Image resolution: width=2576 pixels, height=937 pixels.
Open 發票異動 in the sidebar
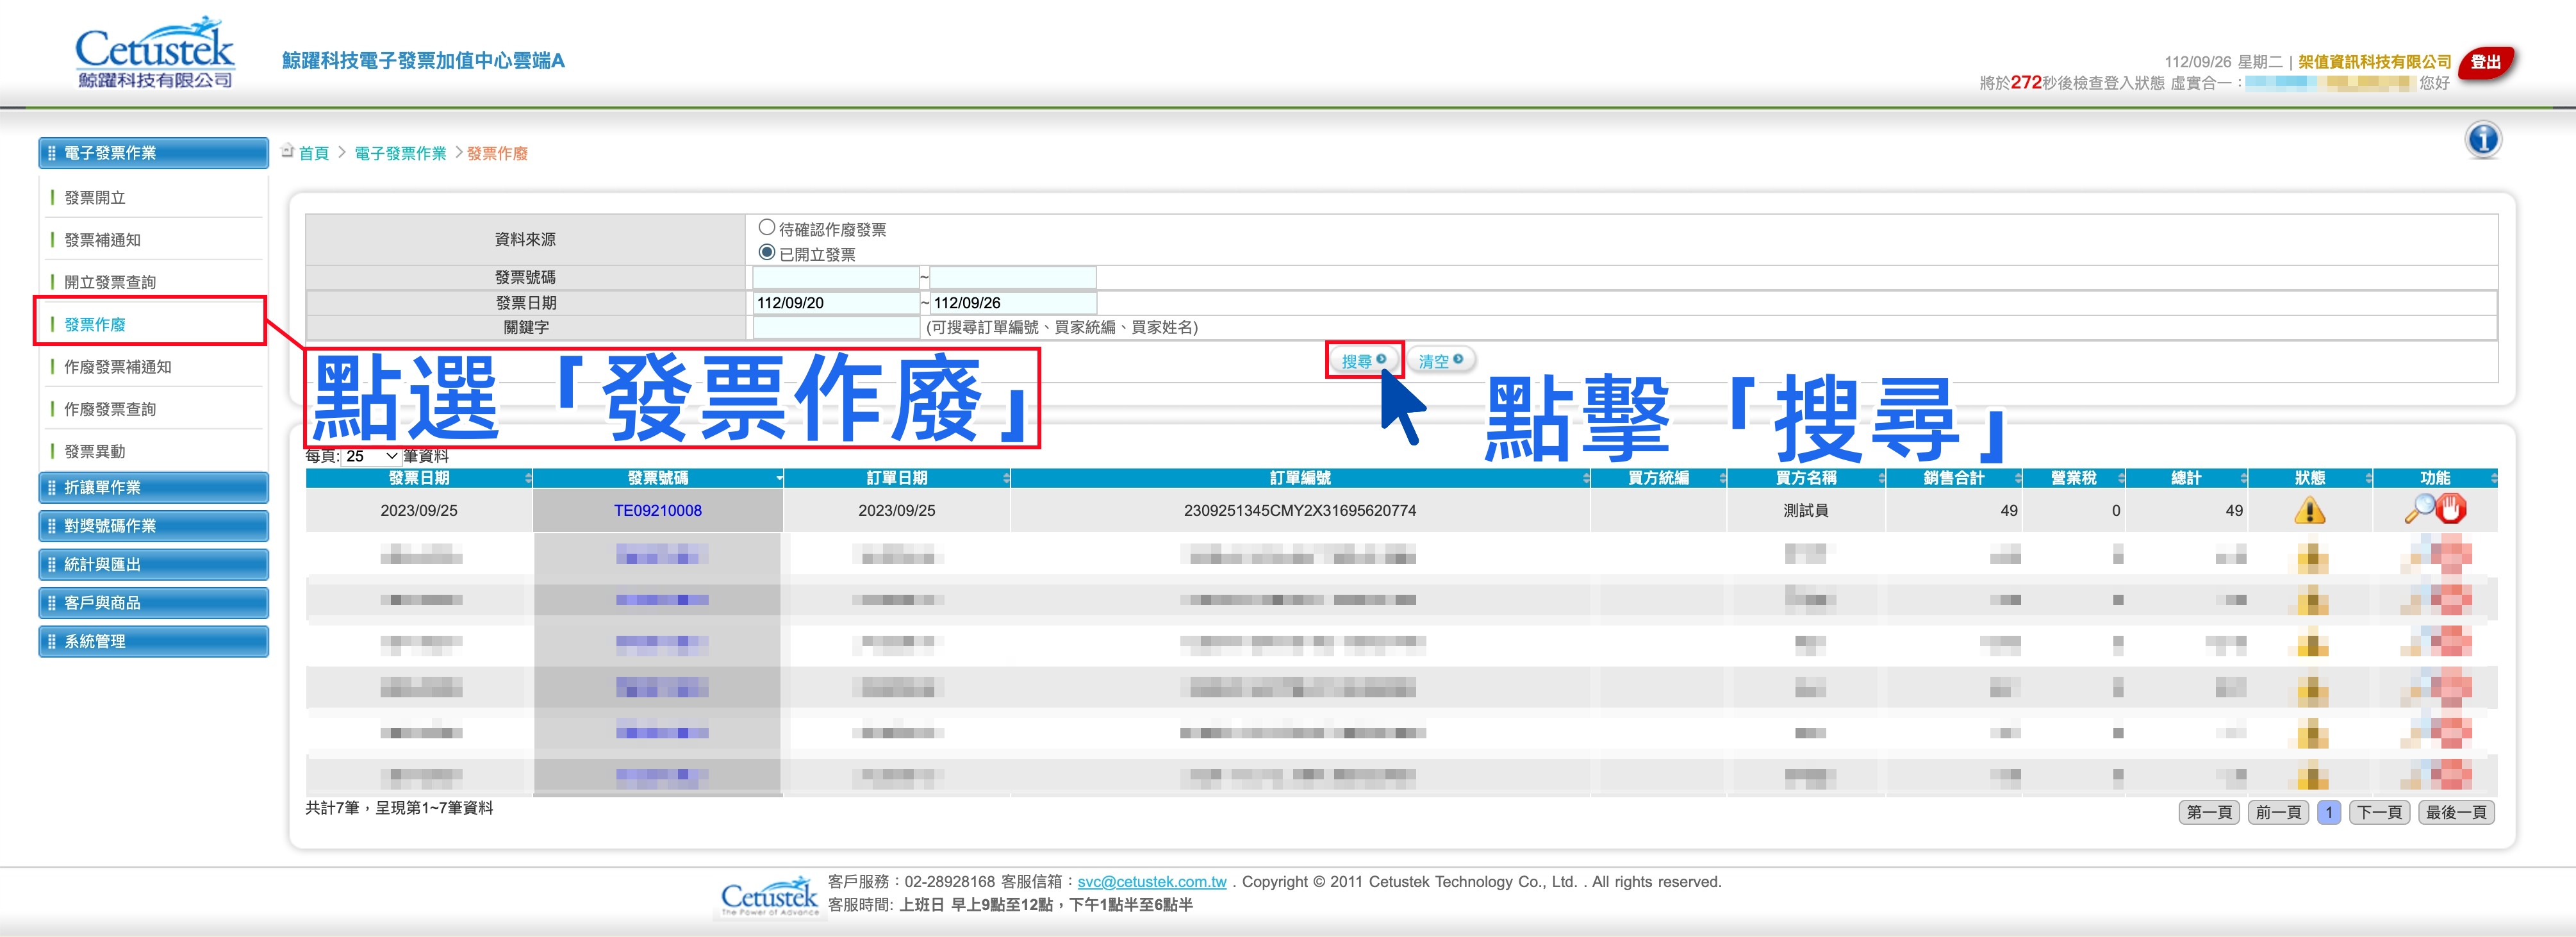click(95, 451)
